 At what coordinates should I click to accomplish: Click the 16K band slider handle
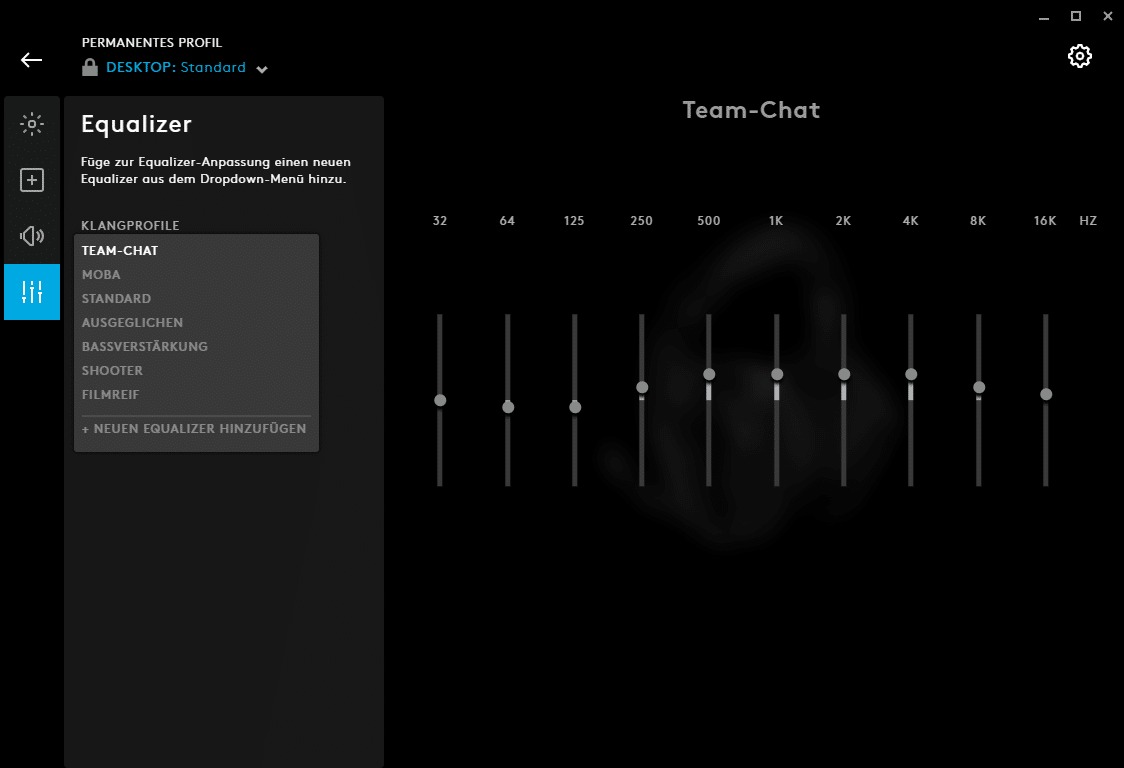pos(1046,394)
